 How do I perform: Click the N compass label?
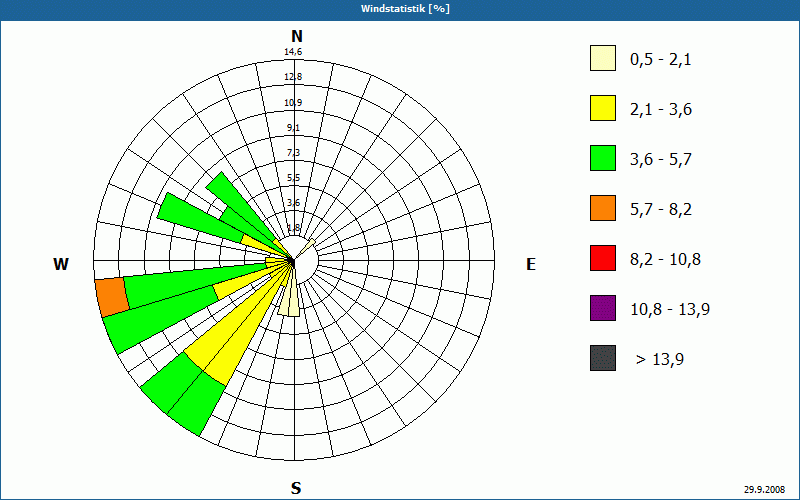pyautogui.click(x=297, y=36)
